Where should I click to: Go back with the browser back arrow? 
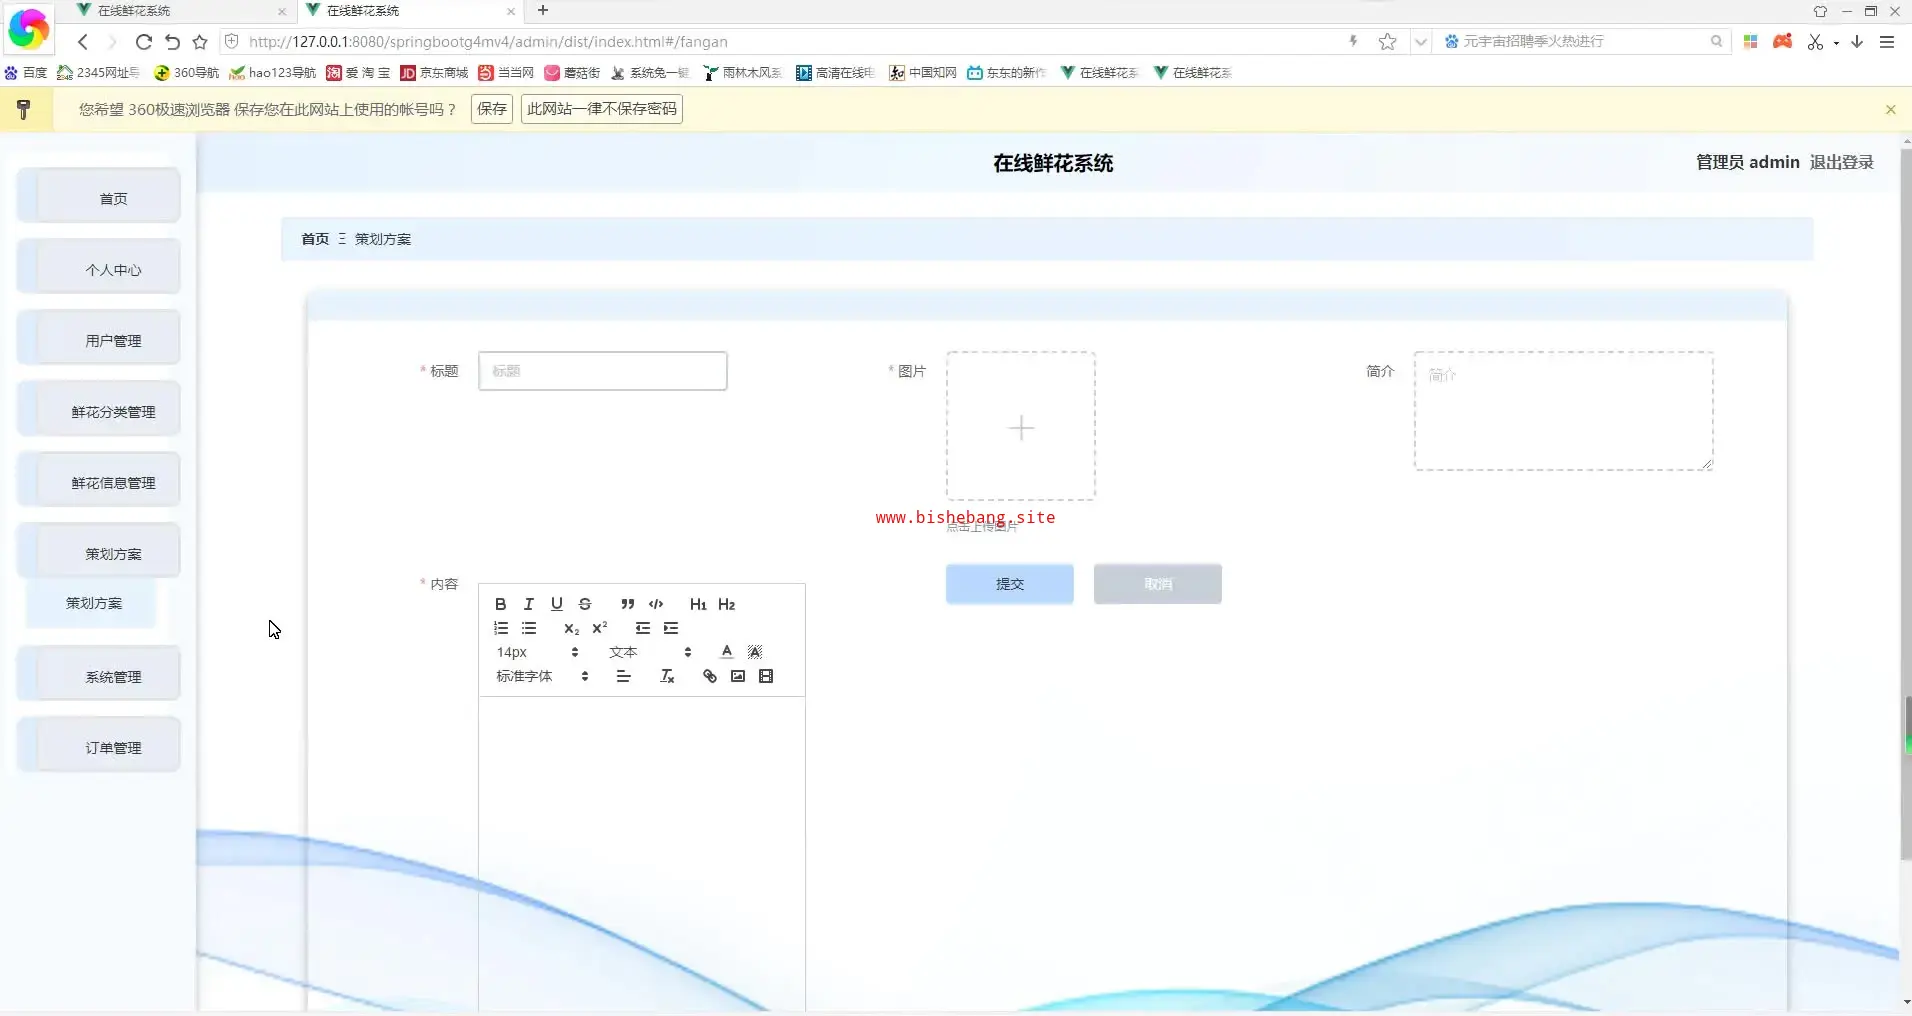point(83,42)
